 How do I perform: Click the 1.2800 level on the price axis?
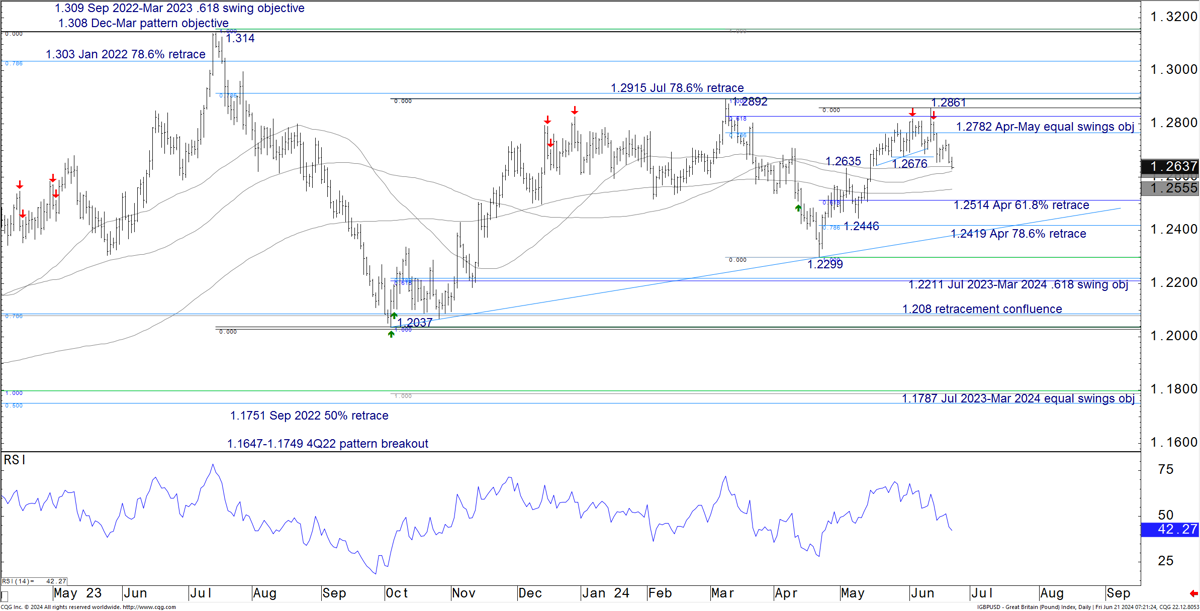click(1172, 123)
